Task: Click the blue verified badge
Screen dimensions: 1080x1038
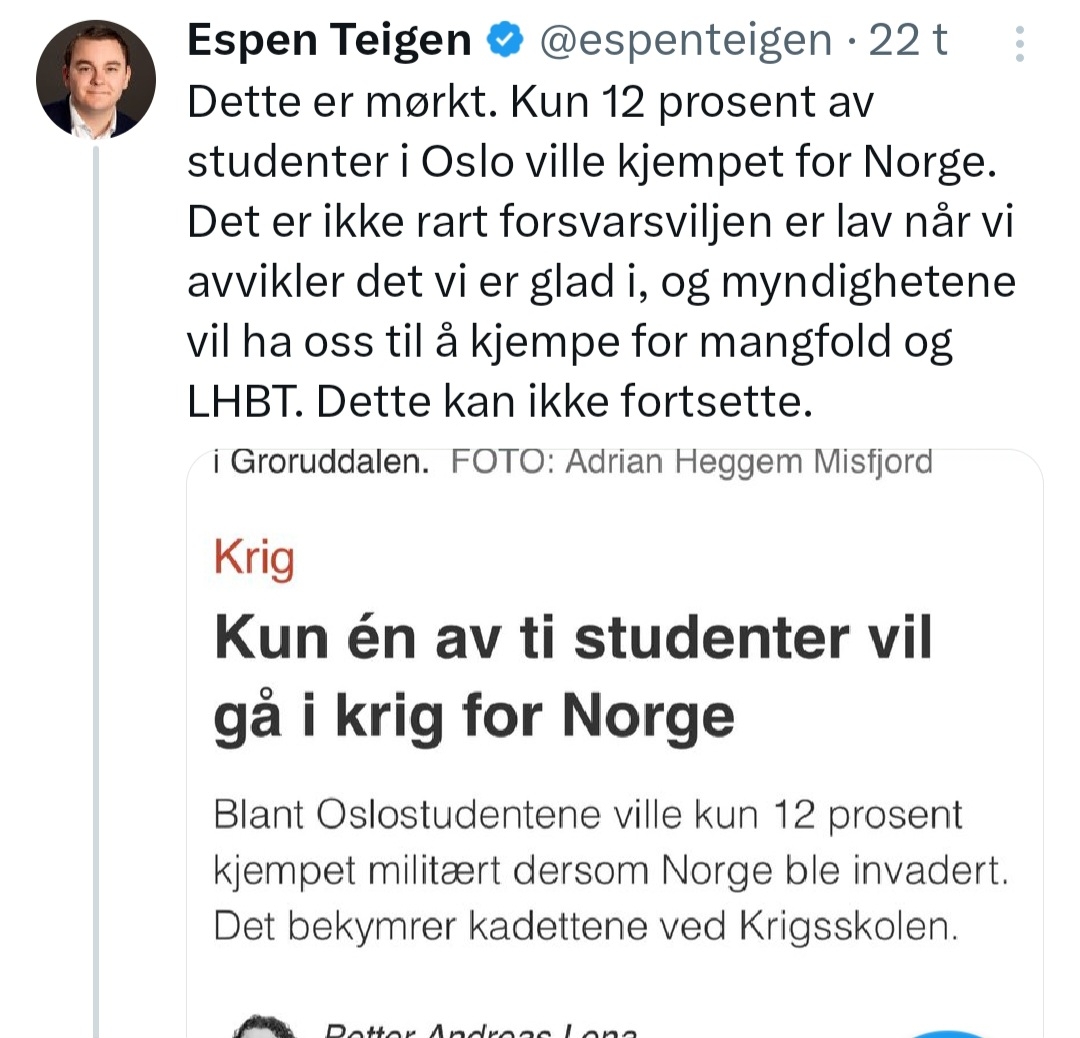Action: point(505,42)
